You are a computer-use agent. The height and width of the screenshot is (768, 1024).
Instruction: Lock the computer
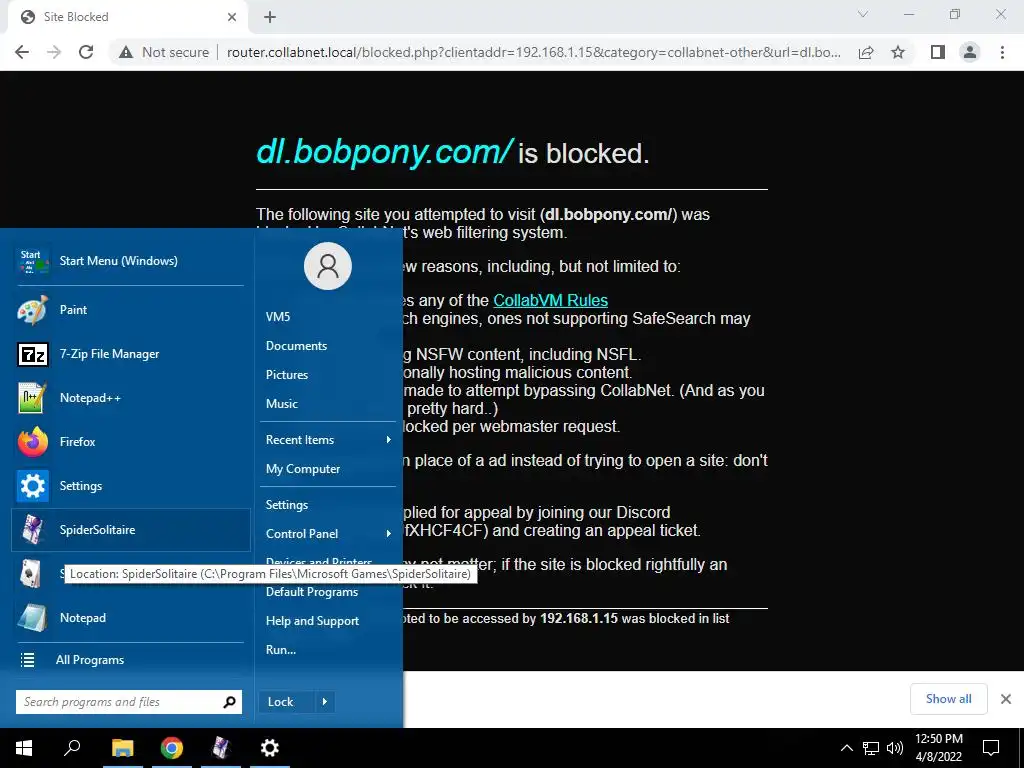click(287, 702)
